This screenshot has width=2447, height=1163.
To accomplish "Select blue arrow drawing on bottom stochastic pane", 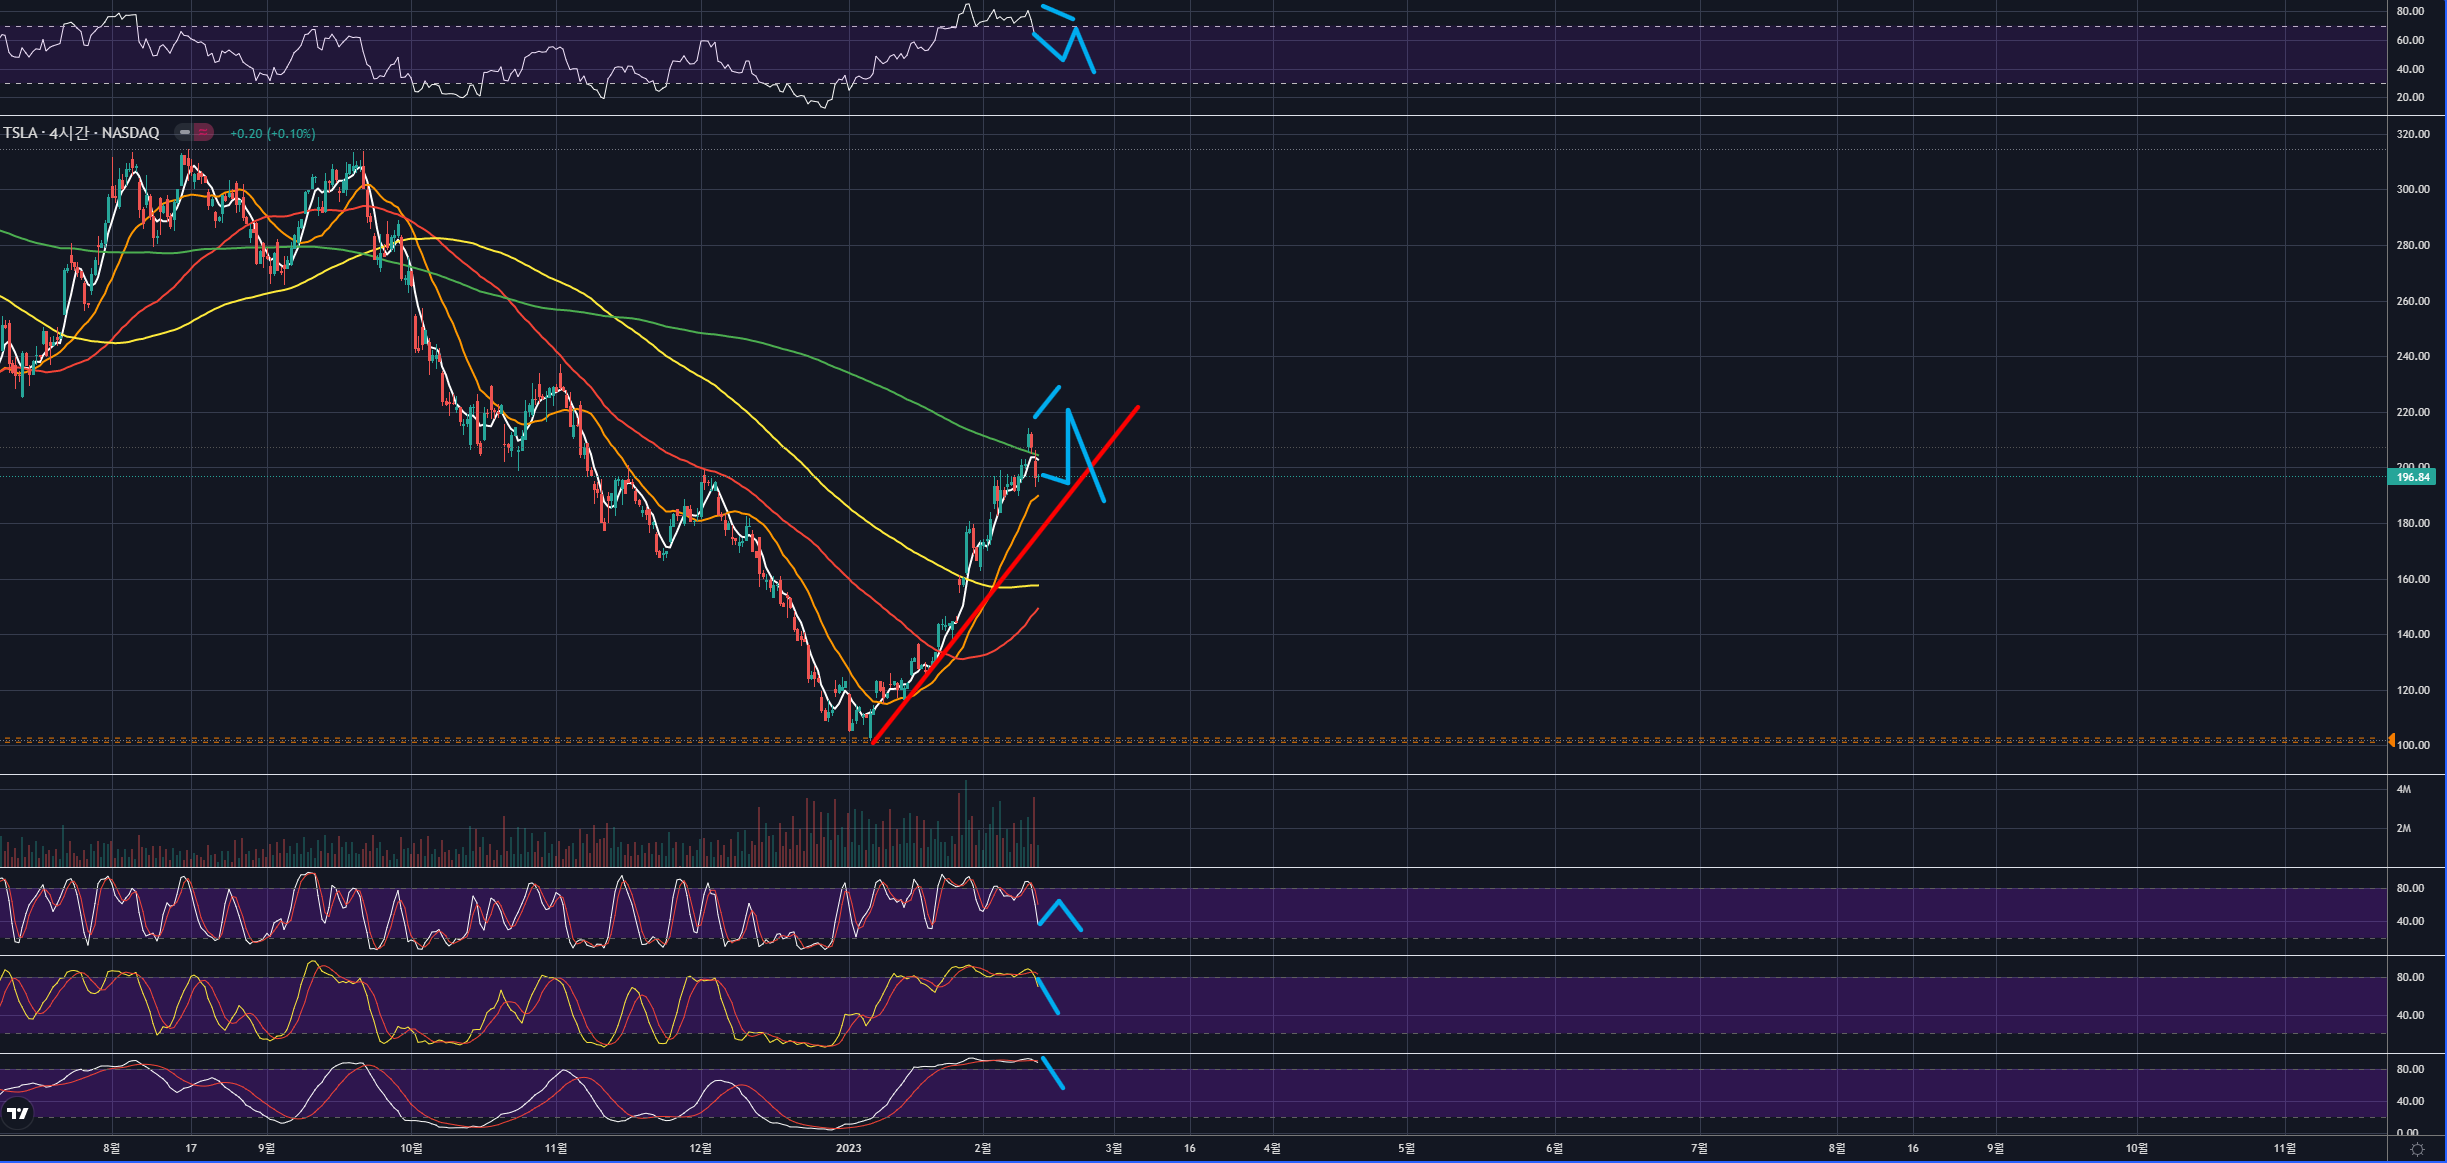I will pos(1052,1072).
